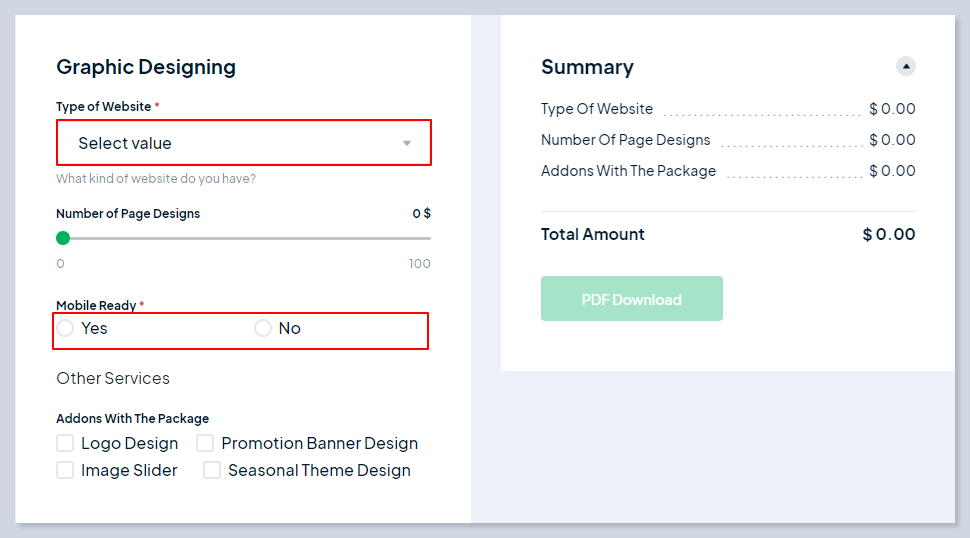Select the No radio button
970x538 pixels.
[x=263, y=328]
